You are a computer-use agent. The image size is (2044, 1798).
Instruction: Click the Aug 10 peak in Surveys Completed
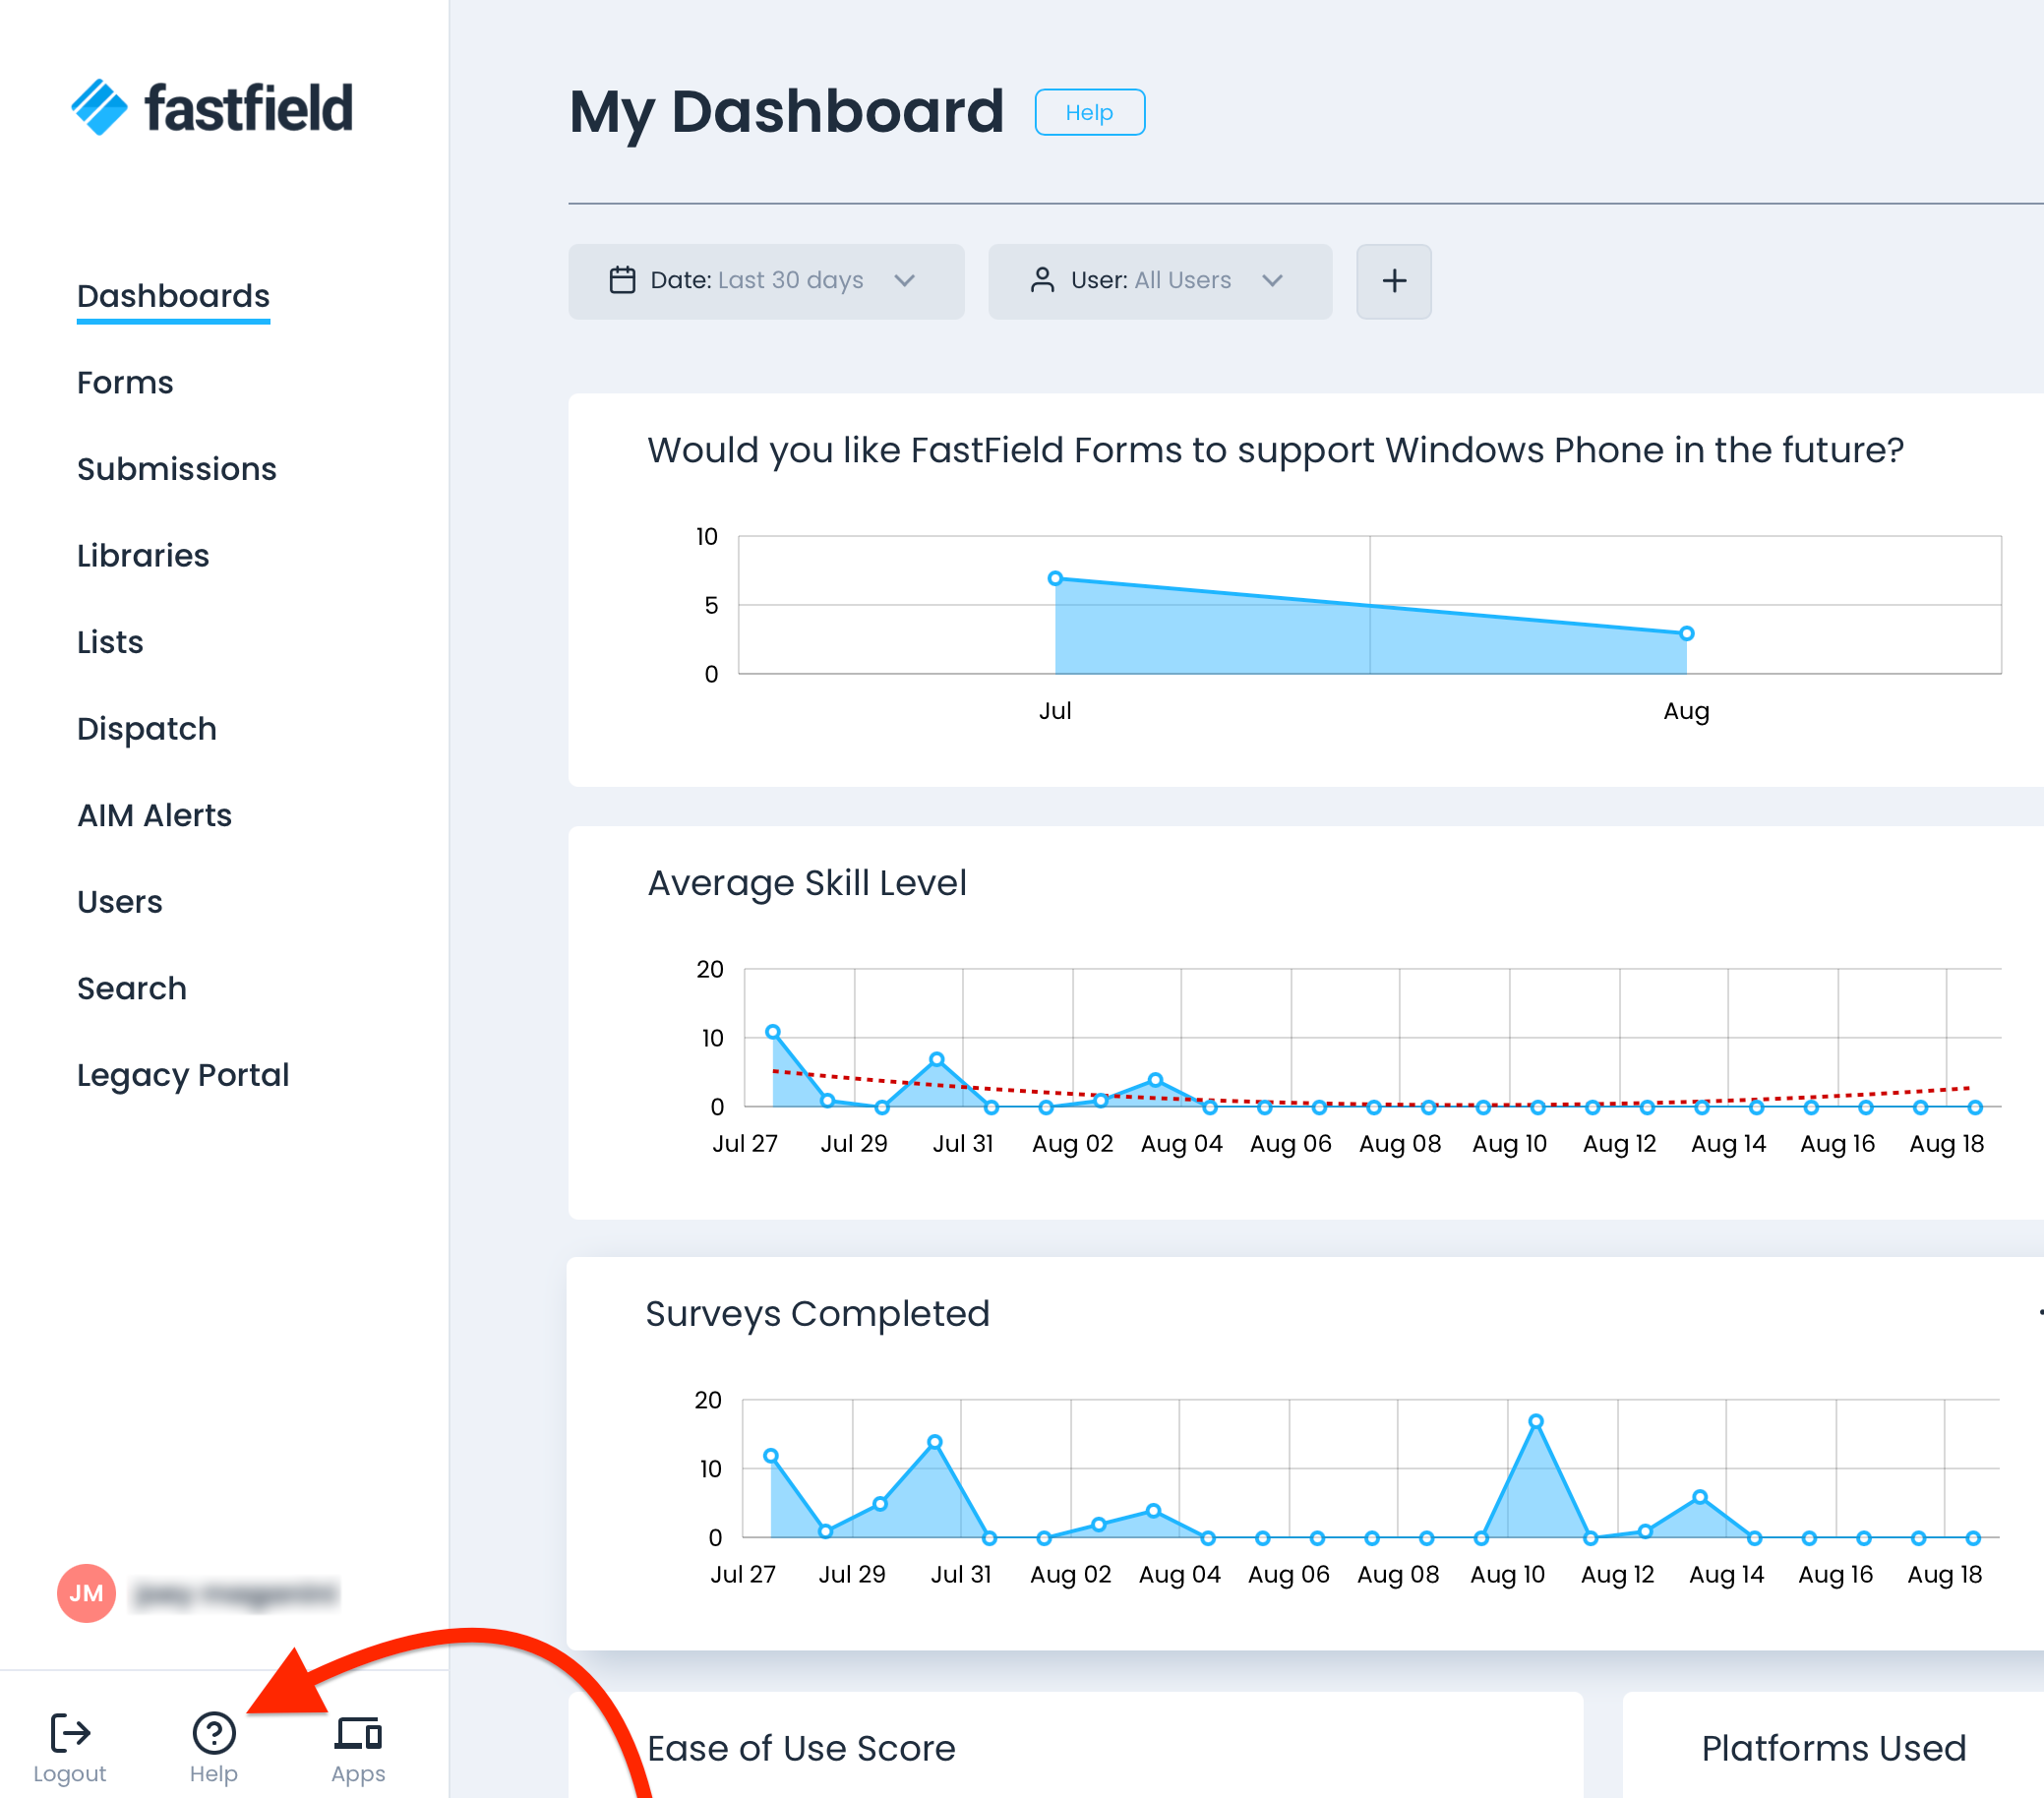pyautogui.click(x=1535, y=1421)
